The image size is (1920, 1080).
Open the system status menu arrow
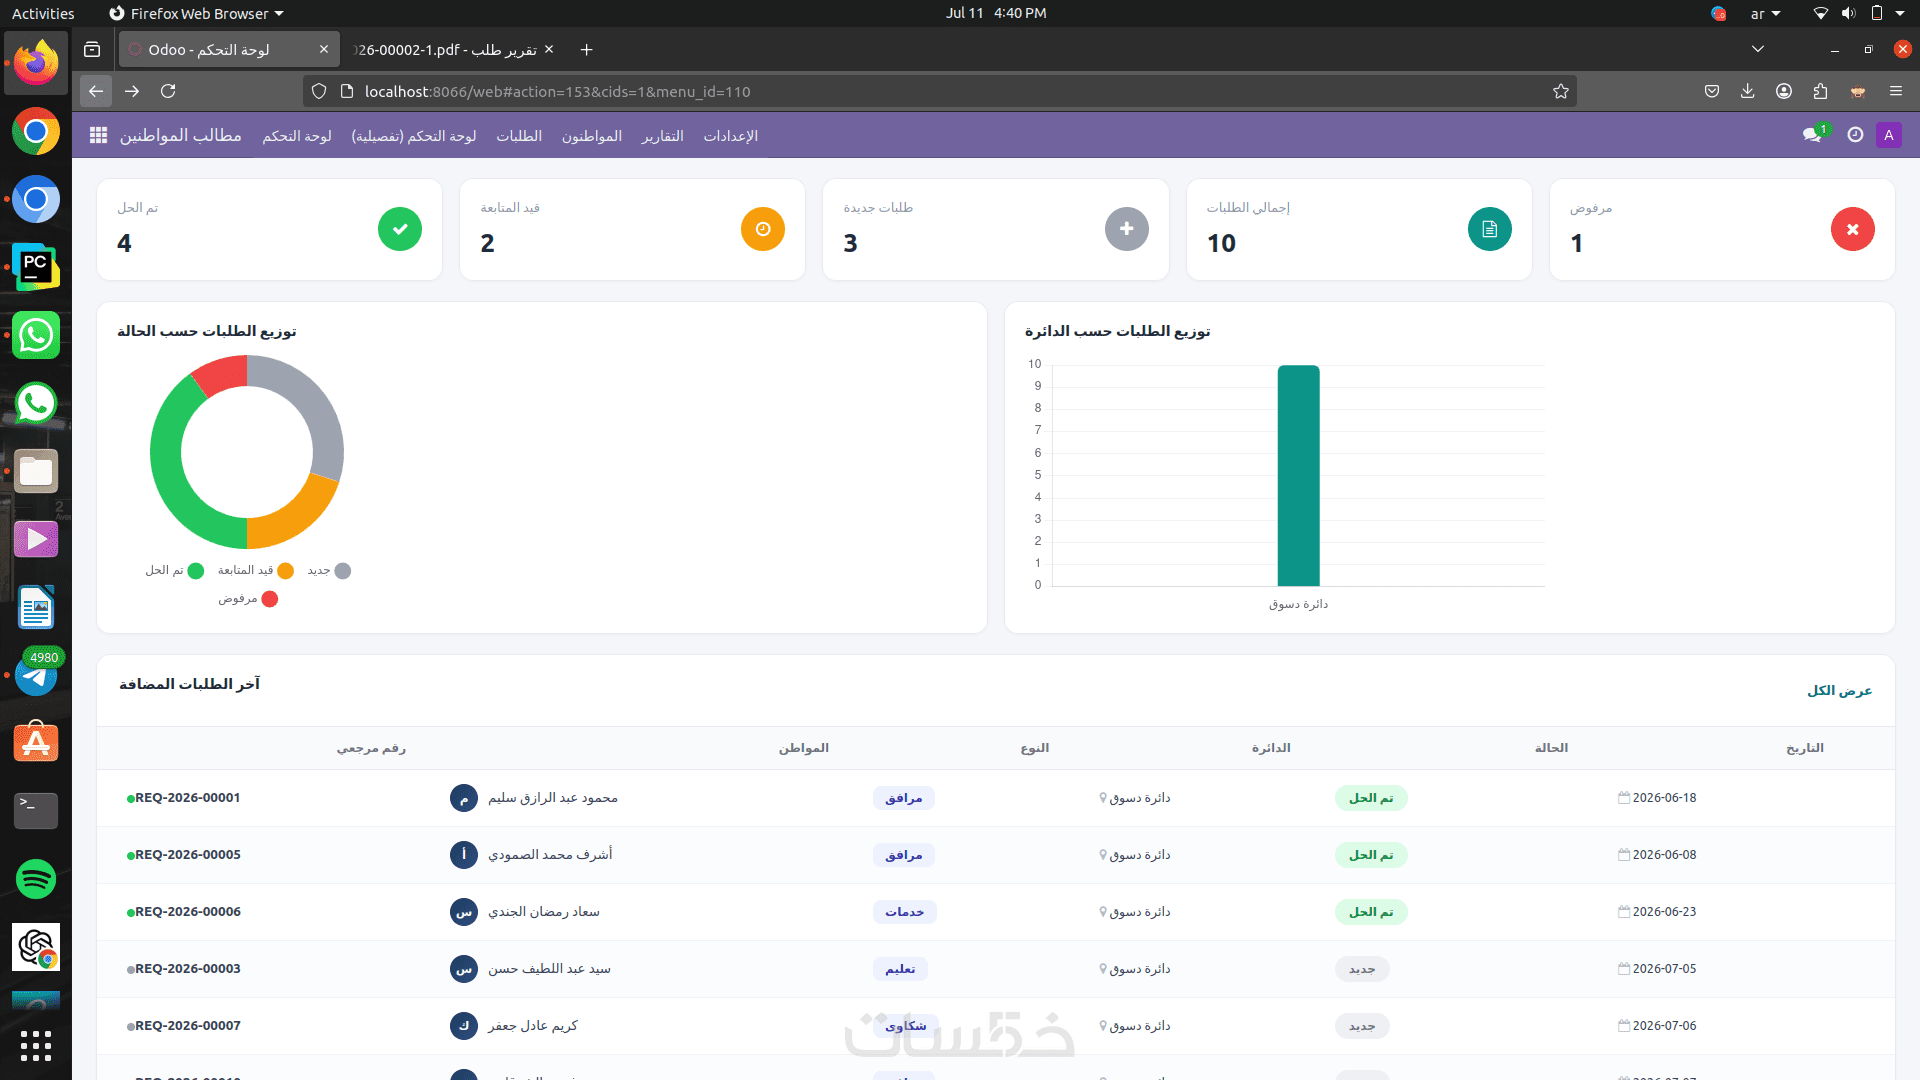pyautogui.click(x=1900, y=13)
